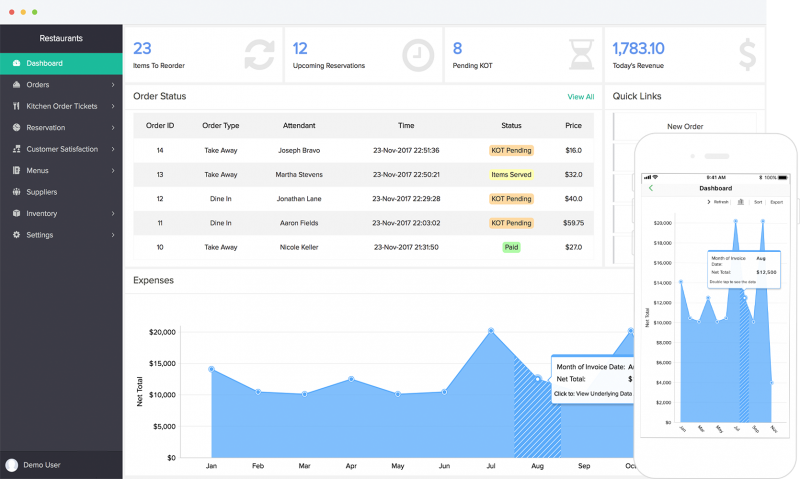Screen dimensions: 800x479
Task: Open the Dashboard sidebar item
Action: [x=44, y=63]
